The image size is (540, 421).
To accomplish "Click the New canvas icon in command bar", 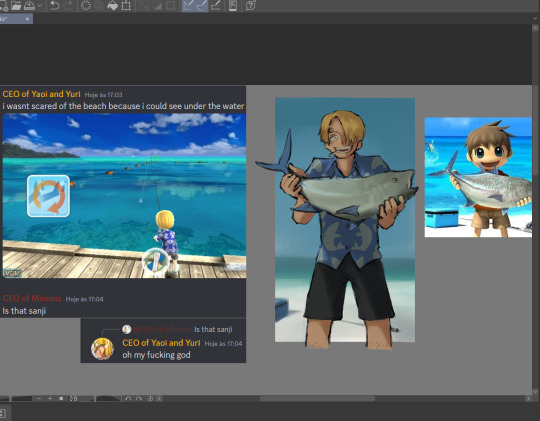I will point(3,5).
